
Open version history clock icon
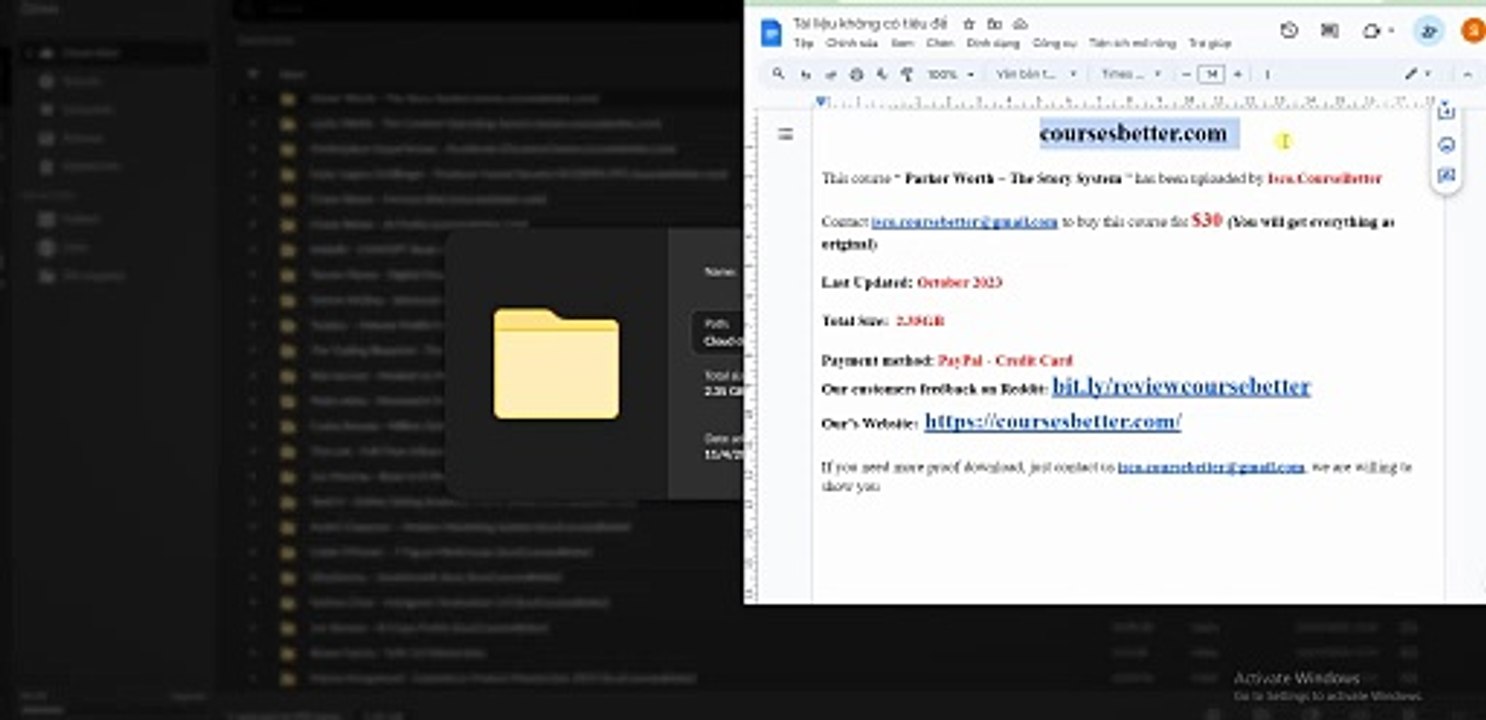click(1289, 31)
